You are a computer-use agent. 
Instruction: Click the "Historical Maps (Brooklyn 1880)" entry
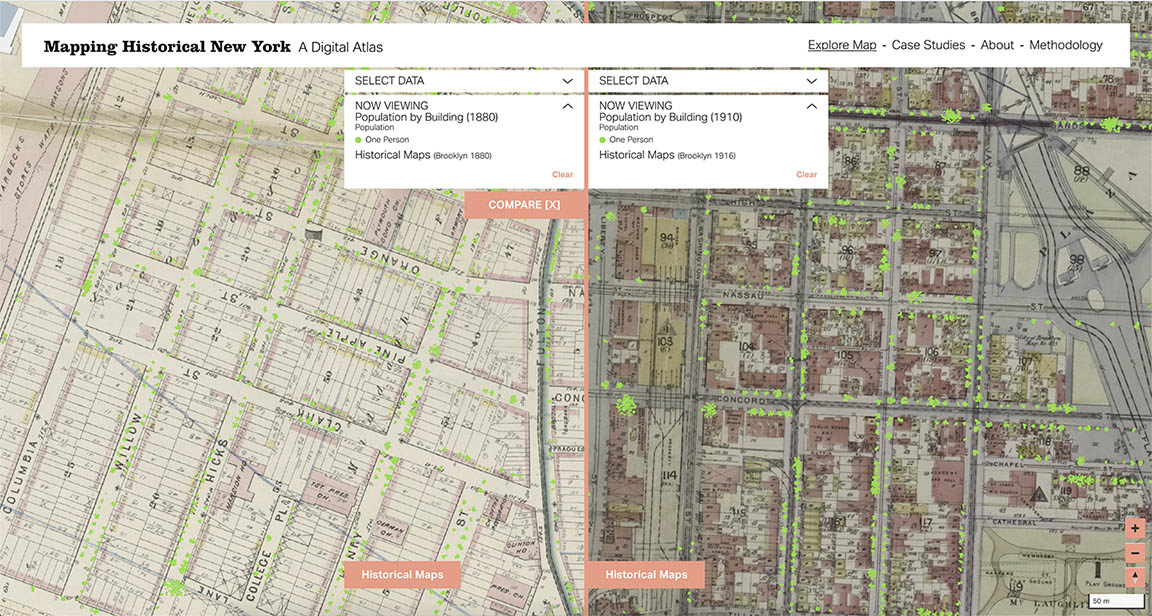[423, 155]
